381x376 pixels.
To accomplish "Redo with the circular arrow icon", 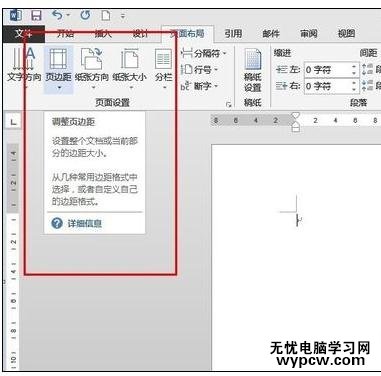I will click(85, 15).
